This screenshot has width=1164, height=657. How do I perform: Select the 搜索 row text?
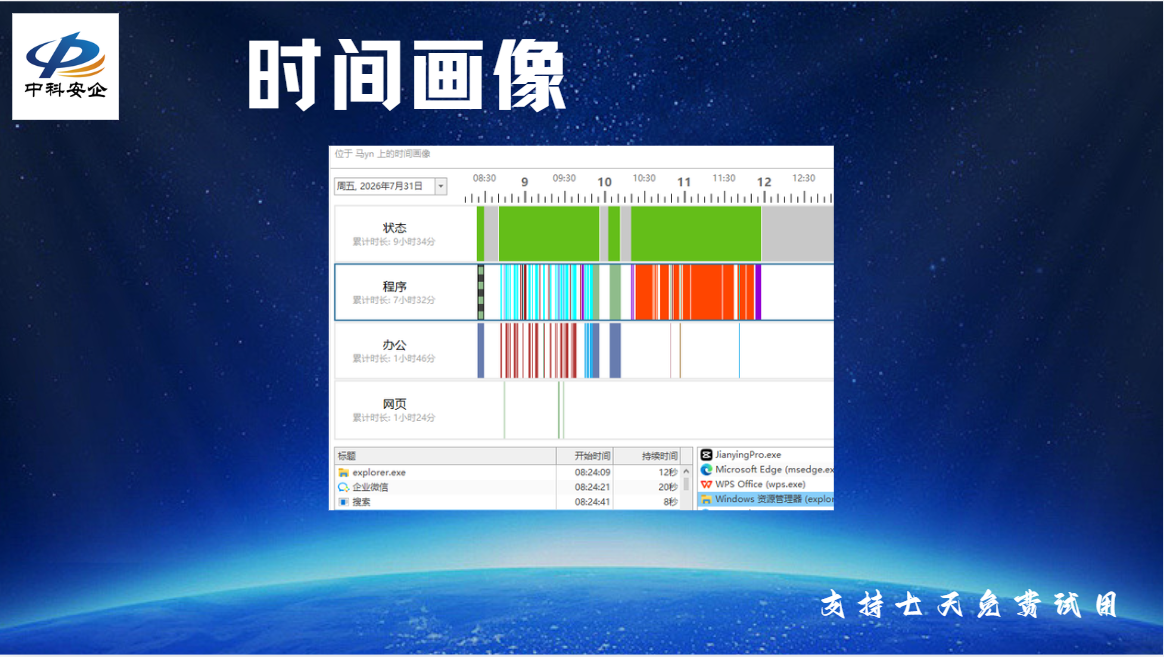point(361,502)
